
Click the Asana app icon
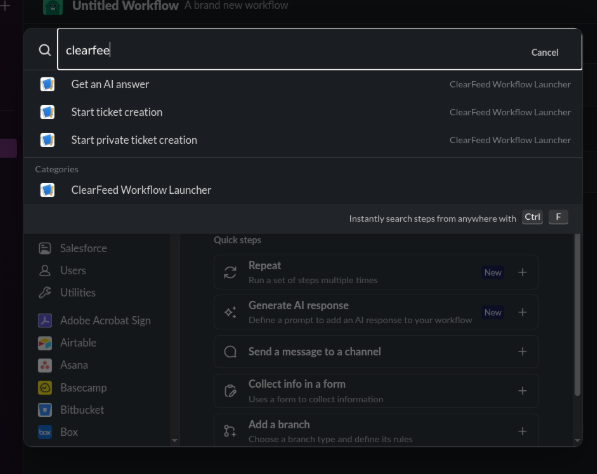tap(45, 365)
